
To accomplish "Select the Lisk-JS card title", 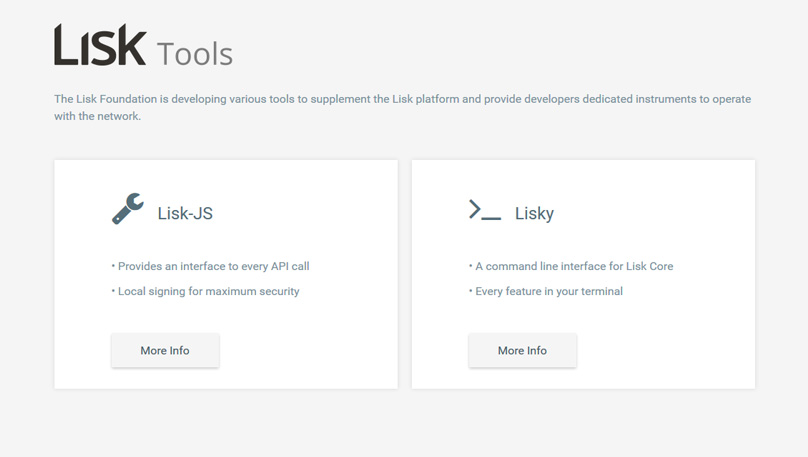I will click(x=185, y=213).
